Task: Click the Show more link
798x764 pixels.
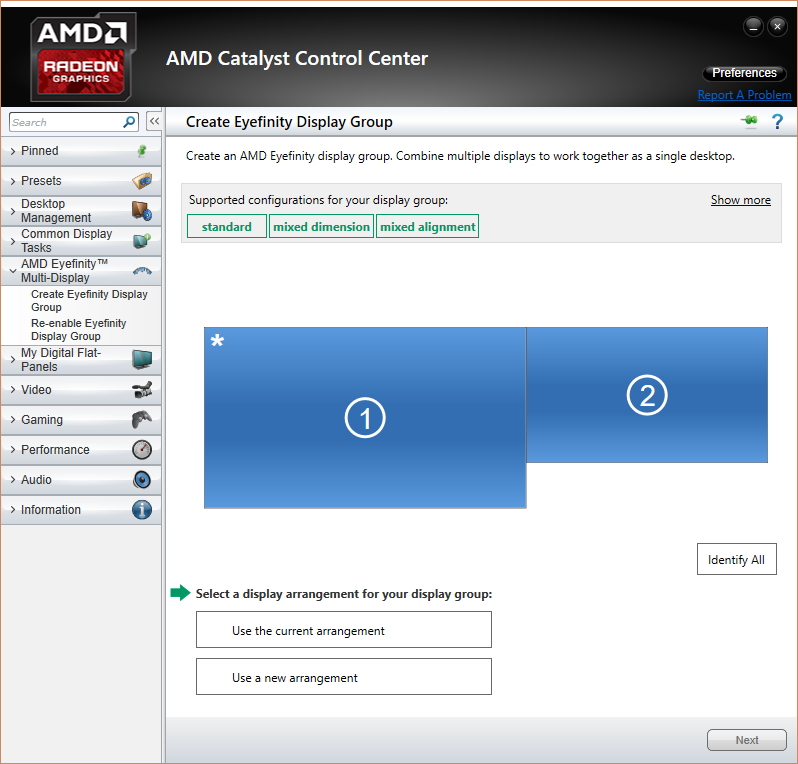Action: coord(740,200)
